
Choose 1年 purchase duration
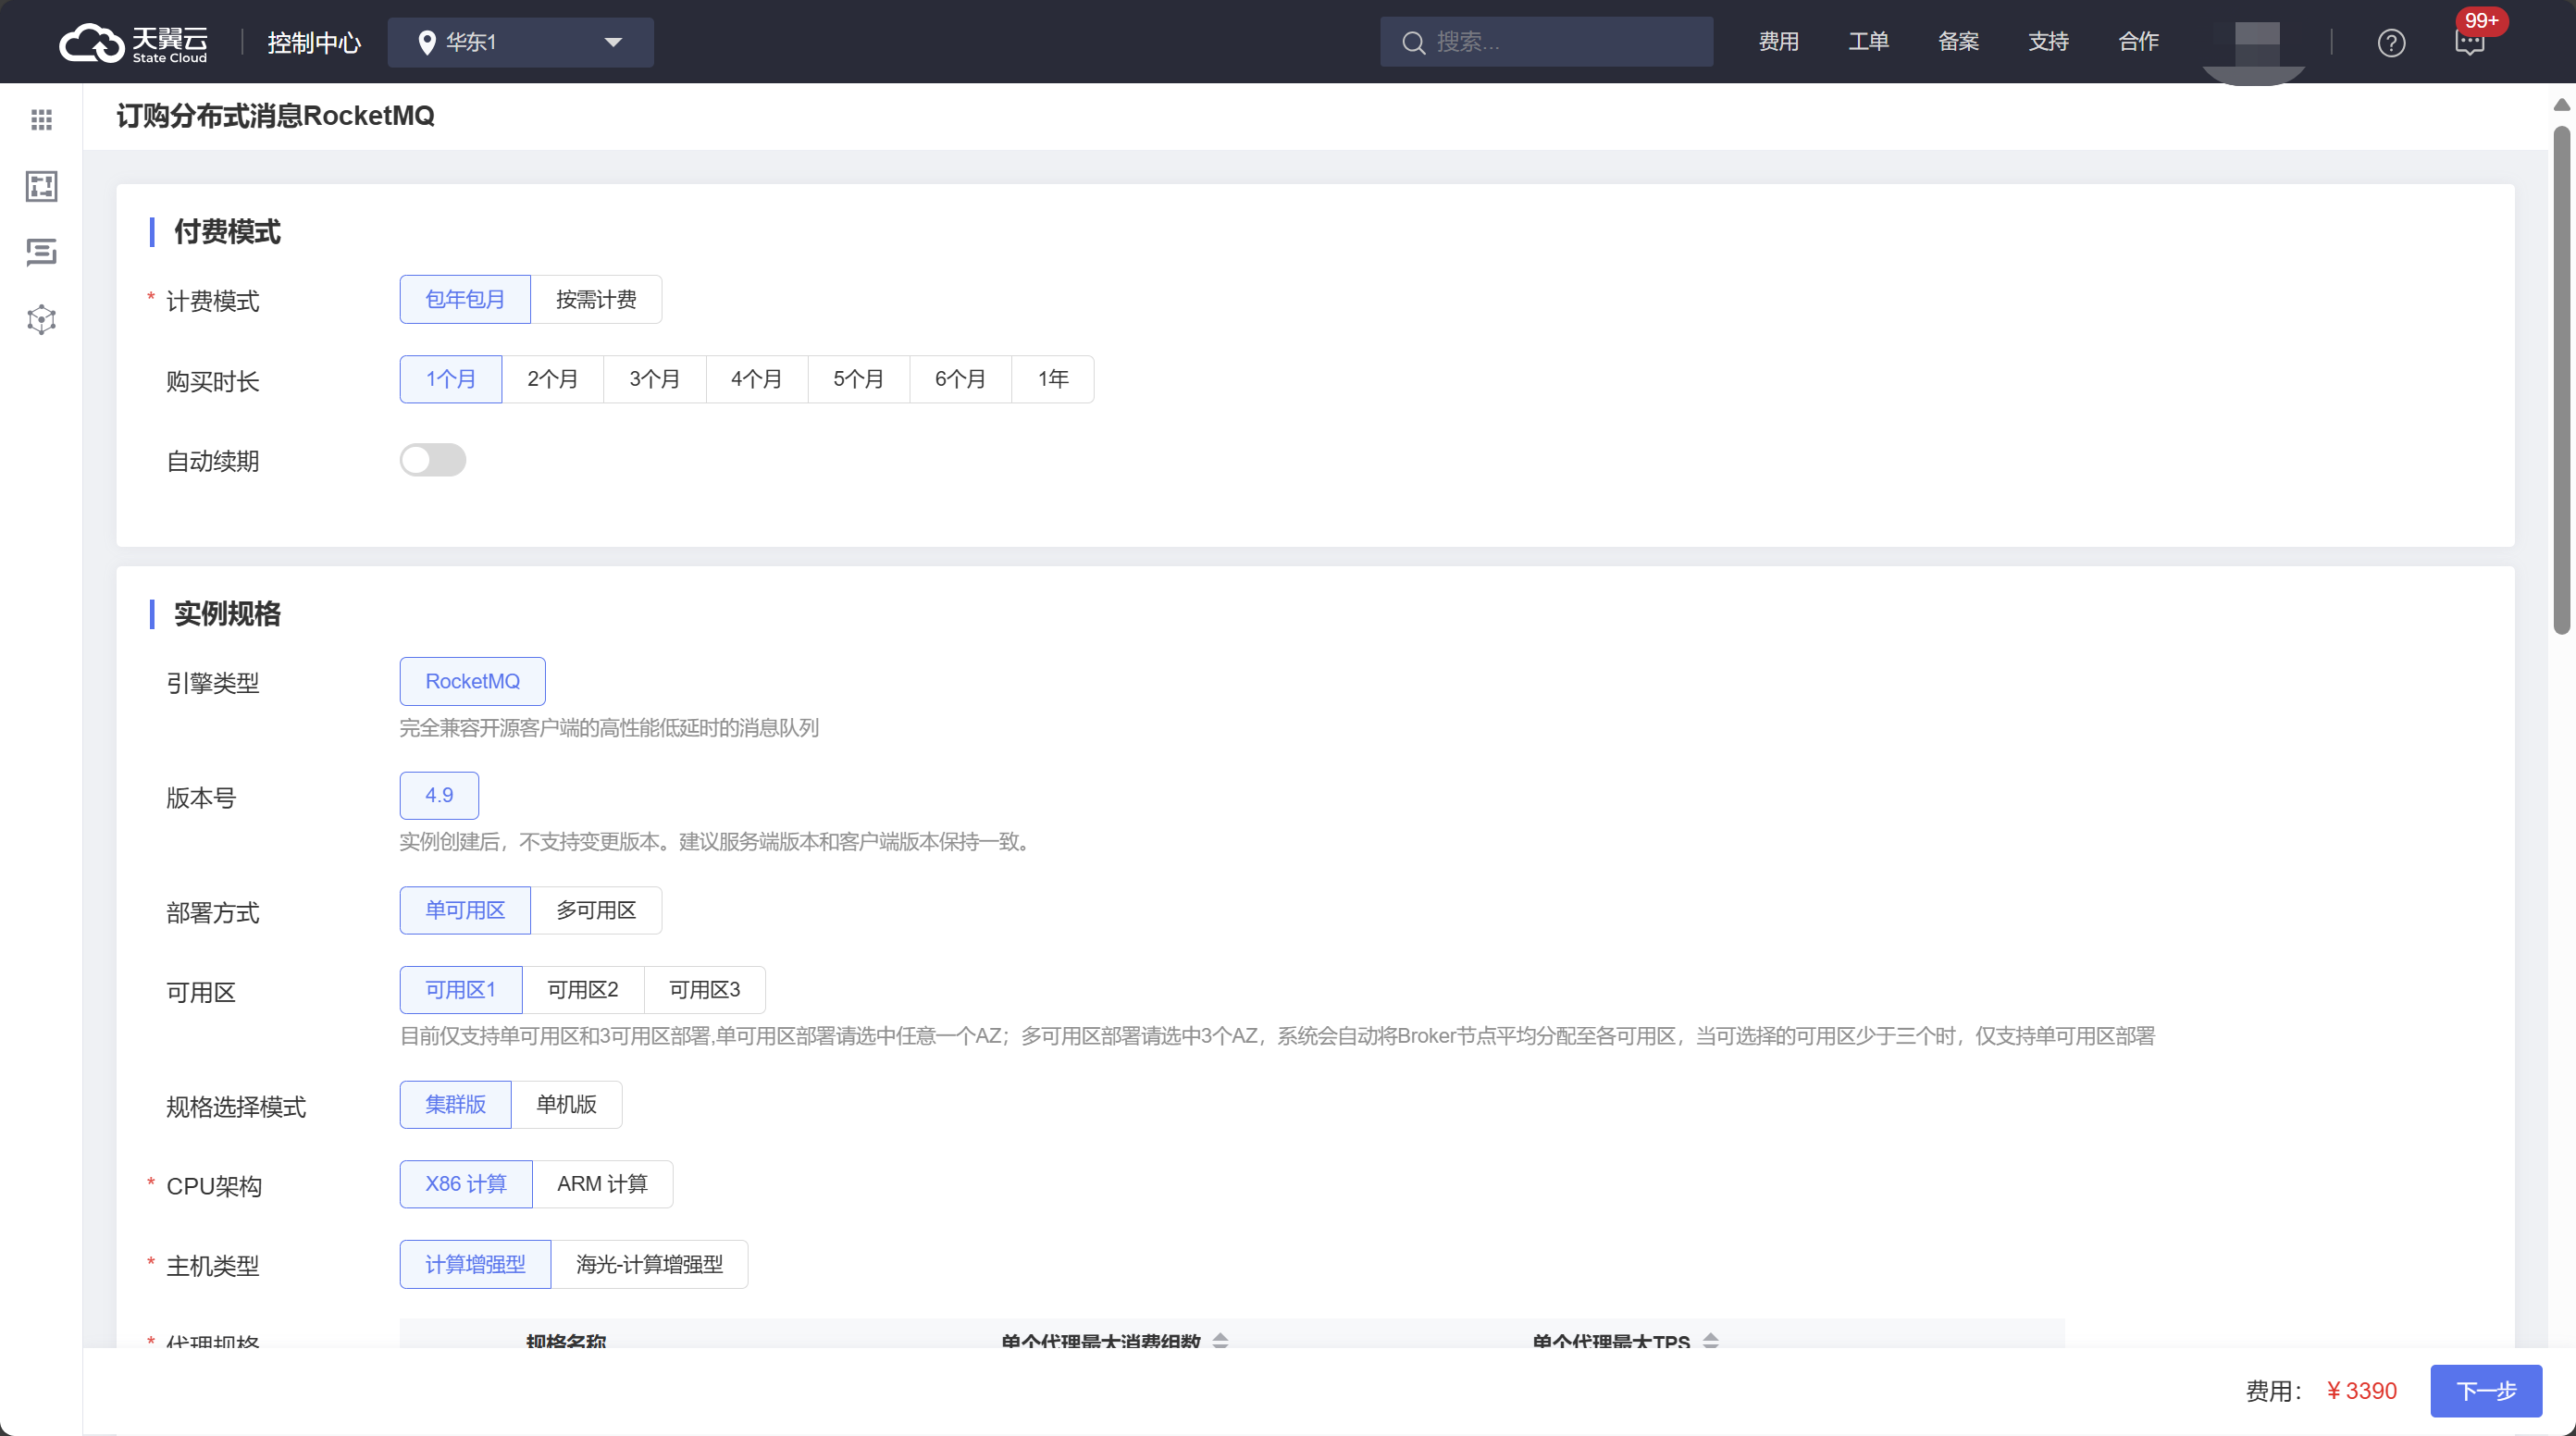click(1053, 379)
